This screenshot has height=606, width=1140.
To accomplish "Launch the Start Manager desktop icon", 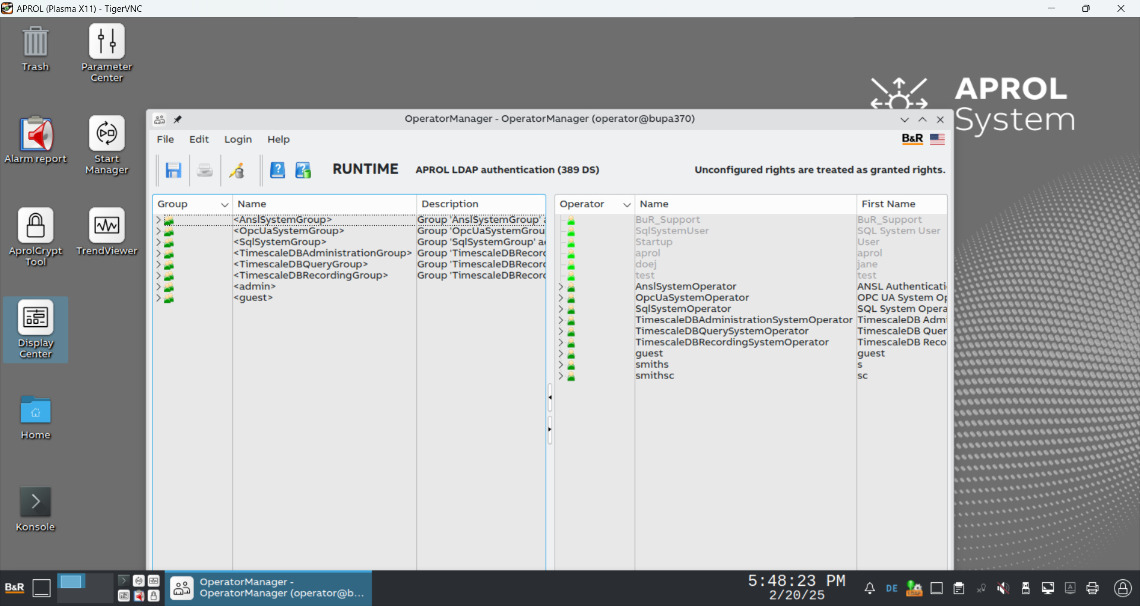I will click(107, 134).
